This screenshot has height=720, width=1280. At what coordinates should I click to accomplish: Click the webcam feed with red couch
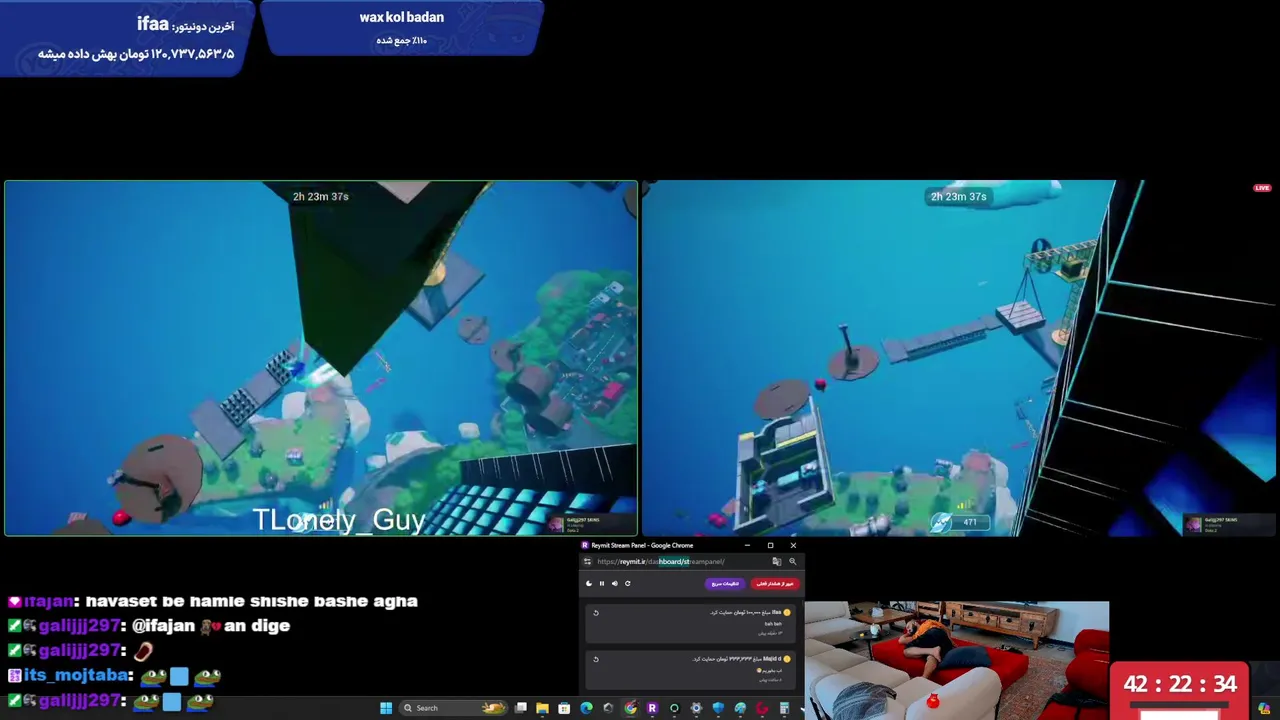coord(957,660)
